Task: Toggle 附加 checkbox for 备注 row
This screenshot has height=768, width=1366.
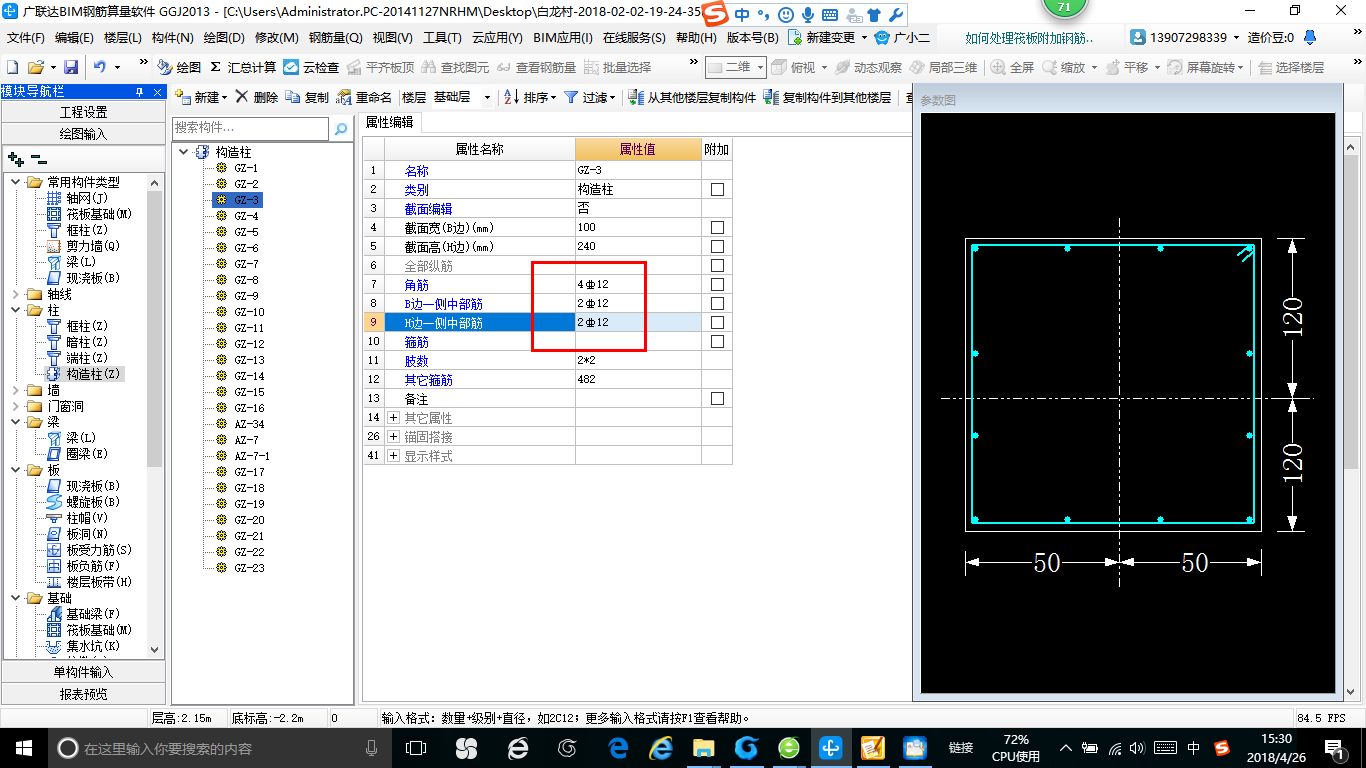Action: click(x=717, y=399)
